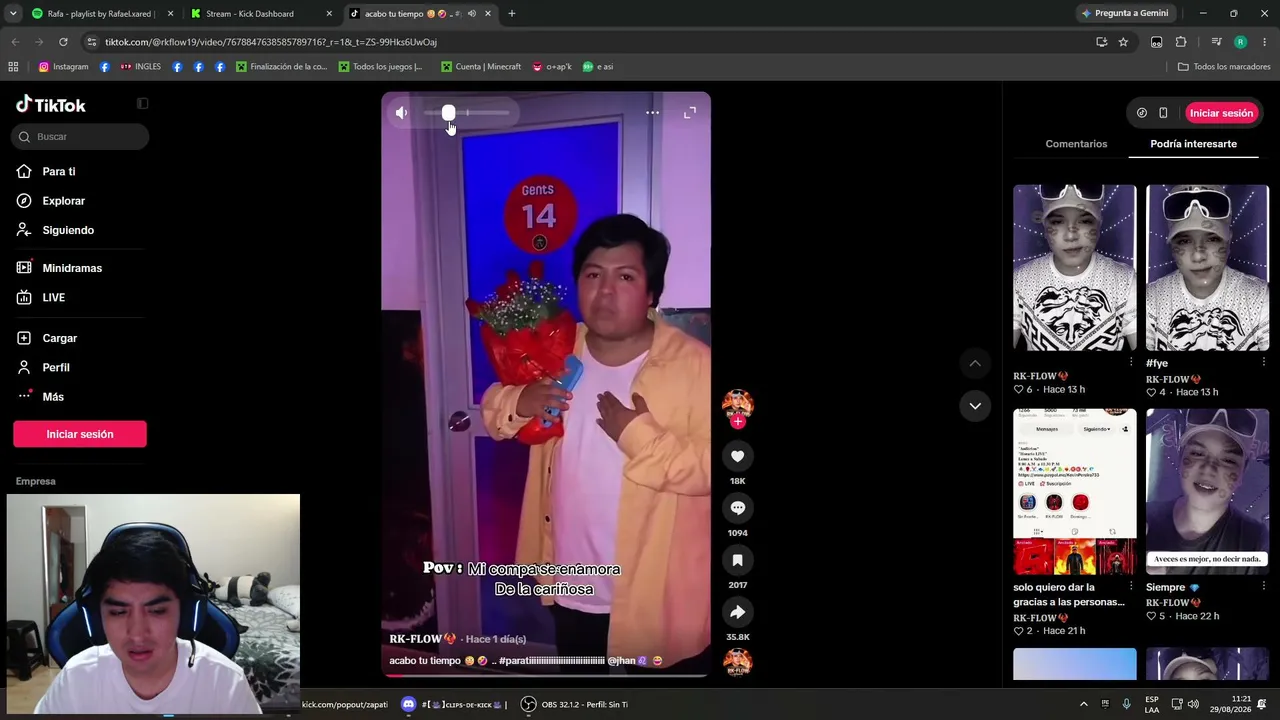The width and height of the screenshot is (1280, 720).
Task: Open first recommended video with 6 likes
Action: pos(1075,267)
